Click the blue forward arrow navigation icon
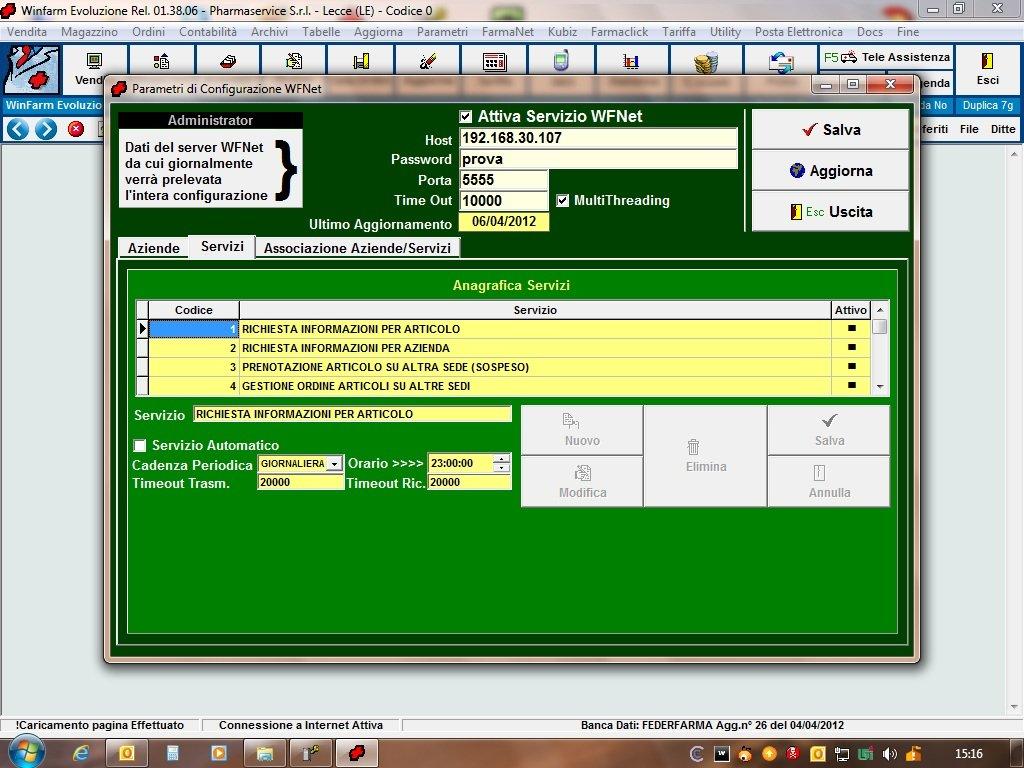This screenshot has width=1024, height=768. pos(46,129)
